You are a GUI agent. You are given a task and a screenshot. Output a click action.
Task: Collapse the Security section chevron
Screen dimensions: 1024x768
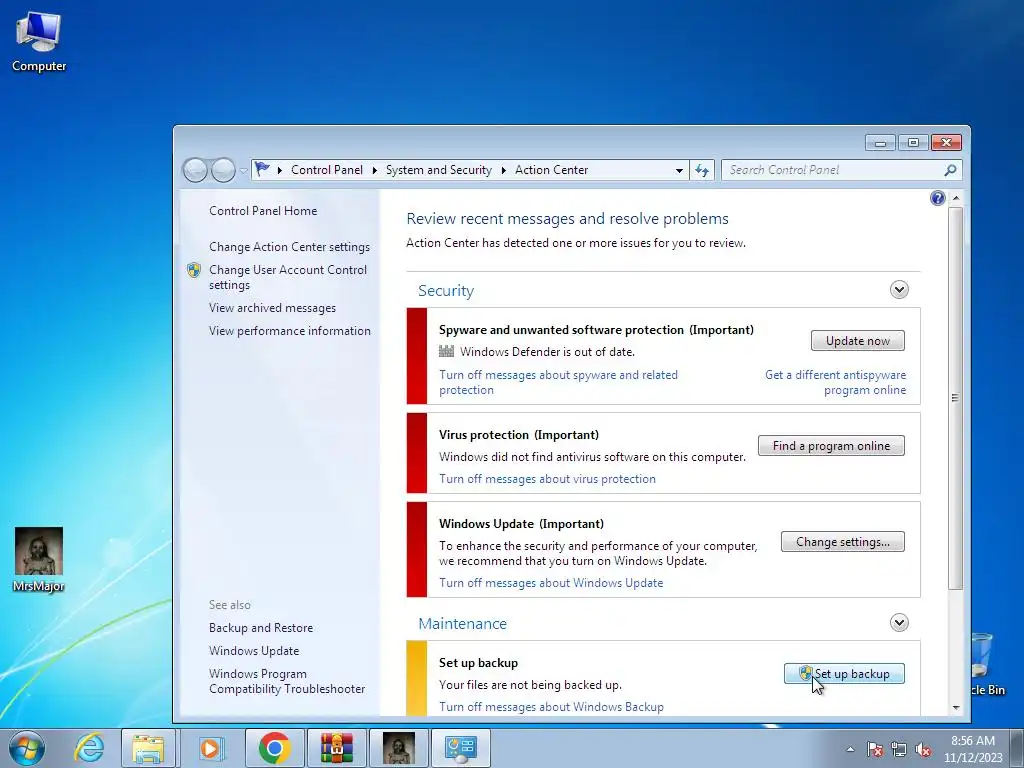coord(899,289)
